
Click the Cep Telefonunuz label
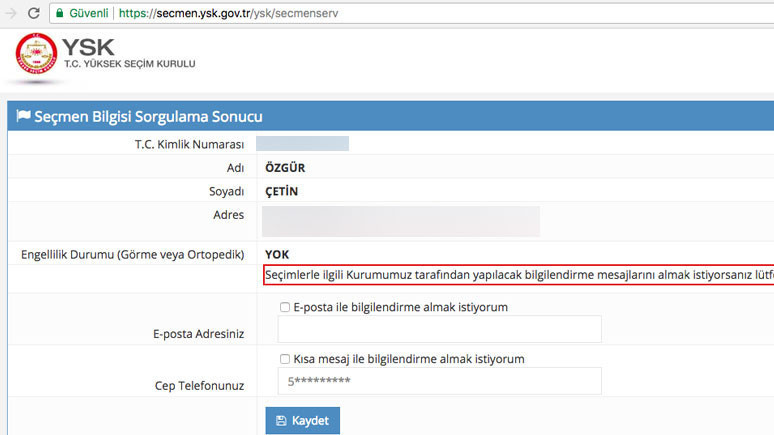199,386
